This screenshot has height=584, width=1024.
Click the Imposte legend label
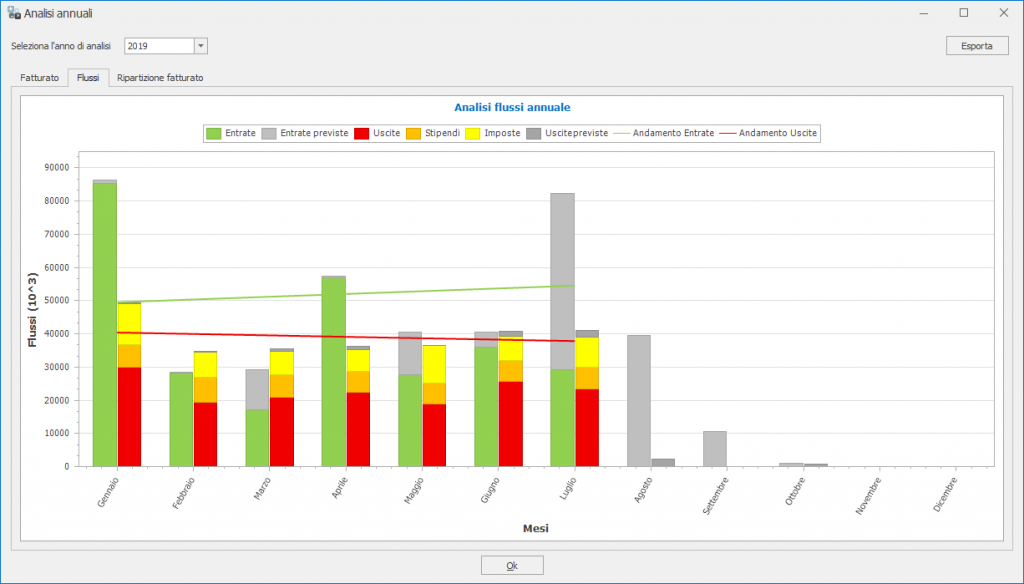(502, 133)
